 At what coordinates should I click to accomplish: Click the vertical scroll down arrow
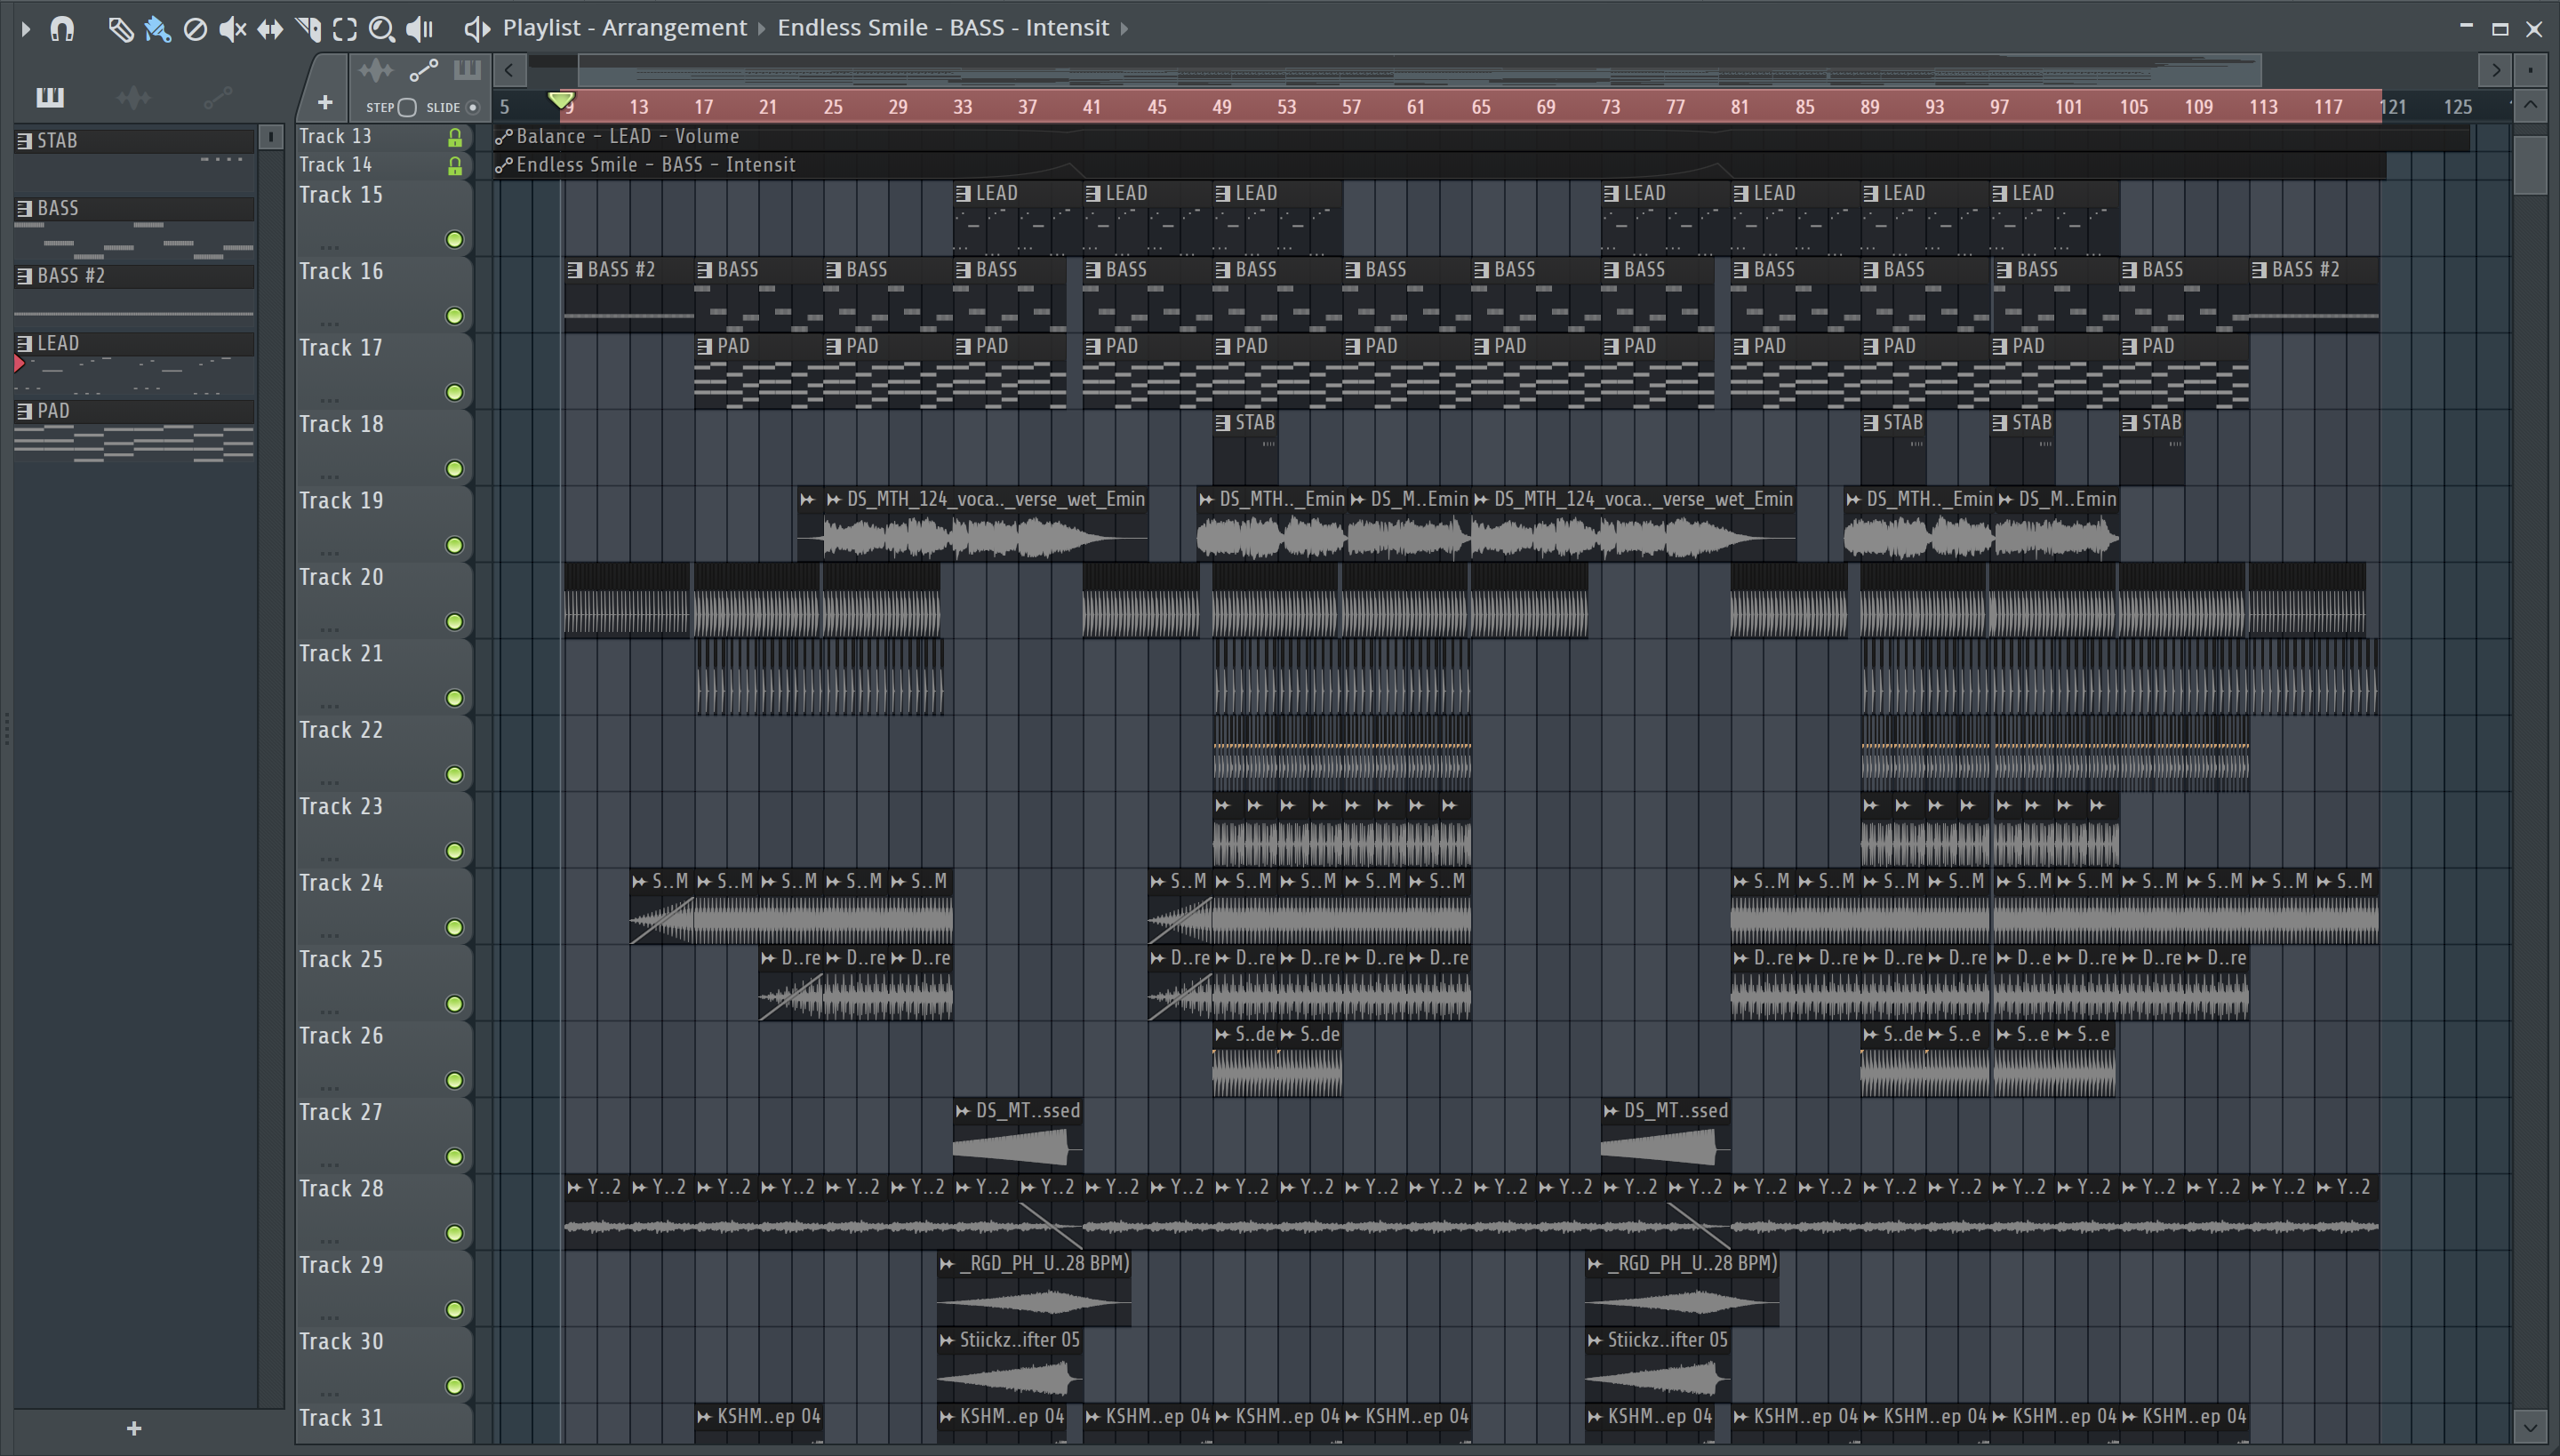coord(2530,1426)
